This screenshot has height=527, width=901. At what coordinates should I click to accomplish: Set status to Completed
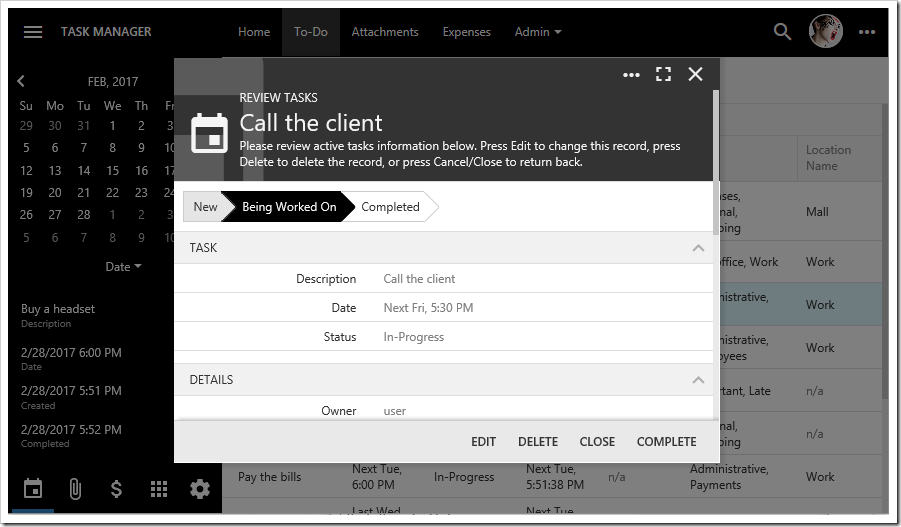[390, 207]
